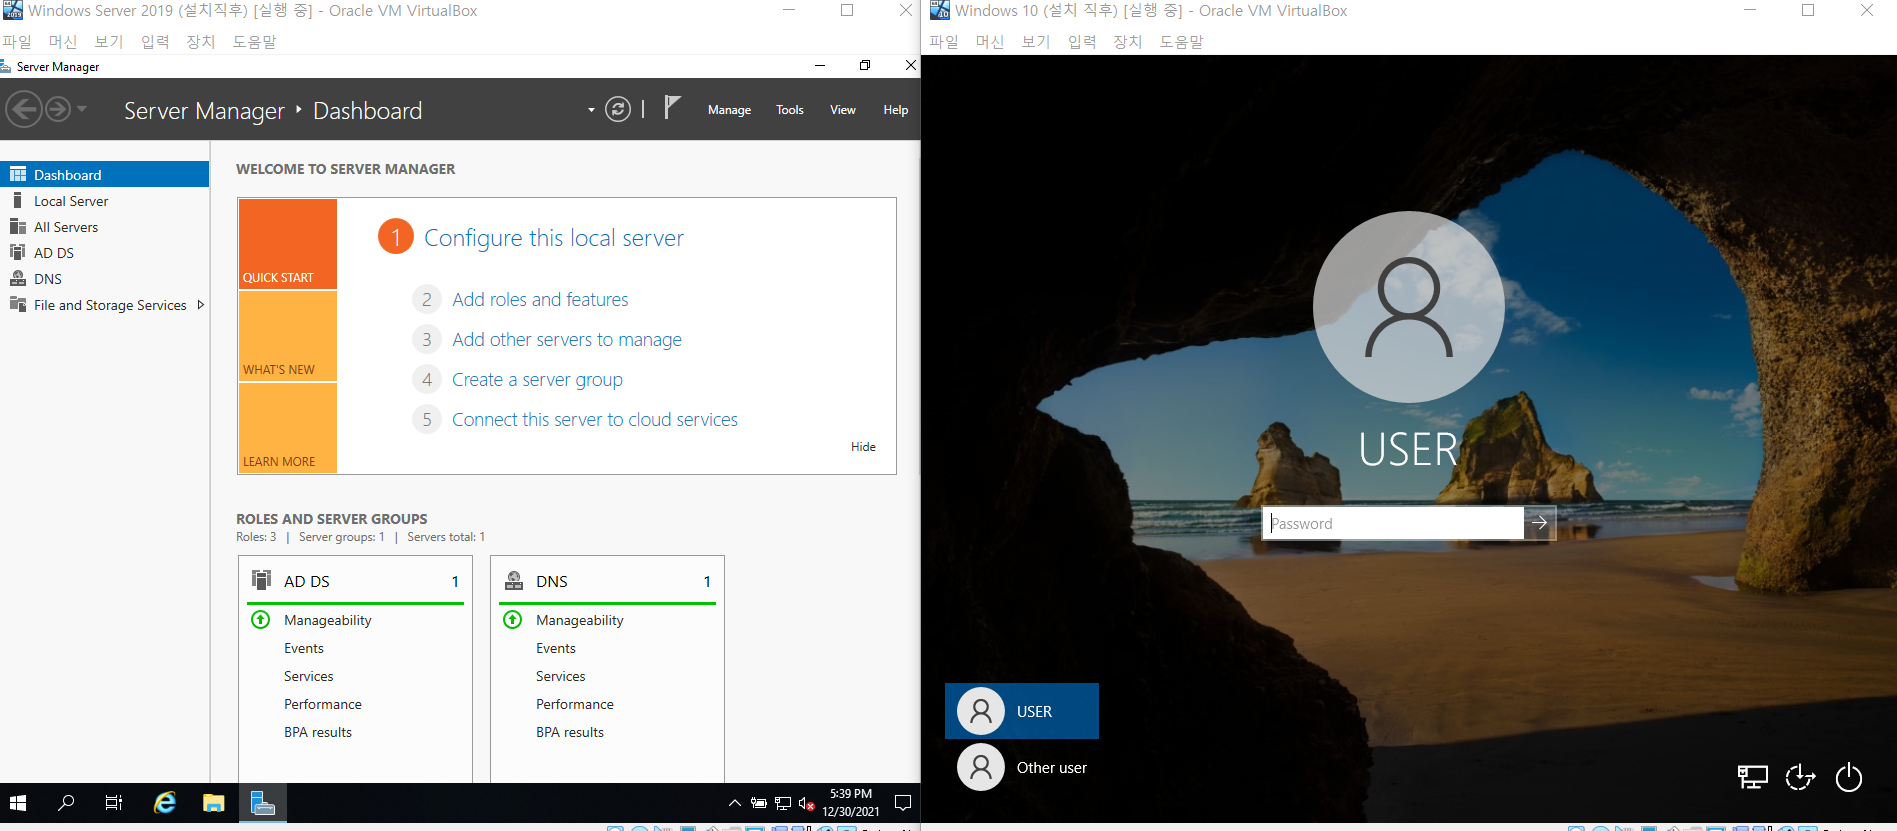Open Services under the DNS tile
Screen dimensions: 1897x831
click(x=561, y=676)
